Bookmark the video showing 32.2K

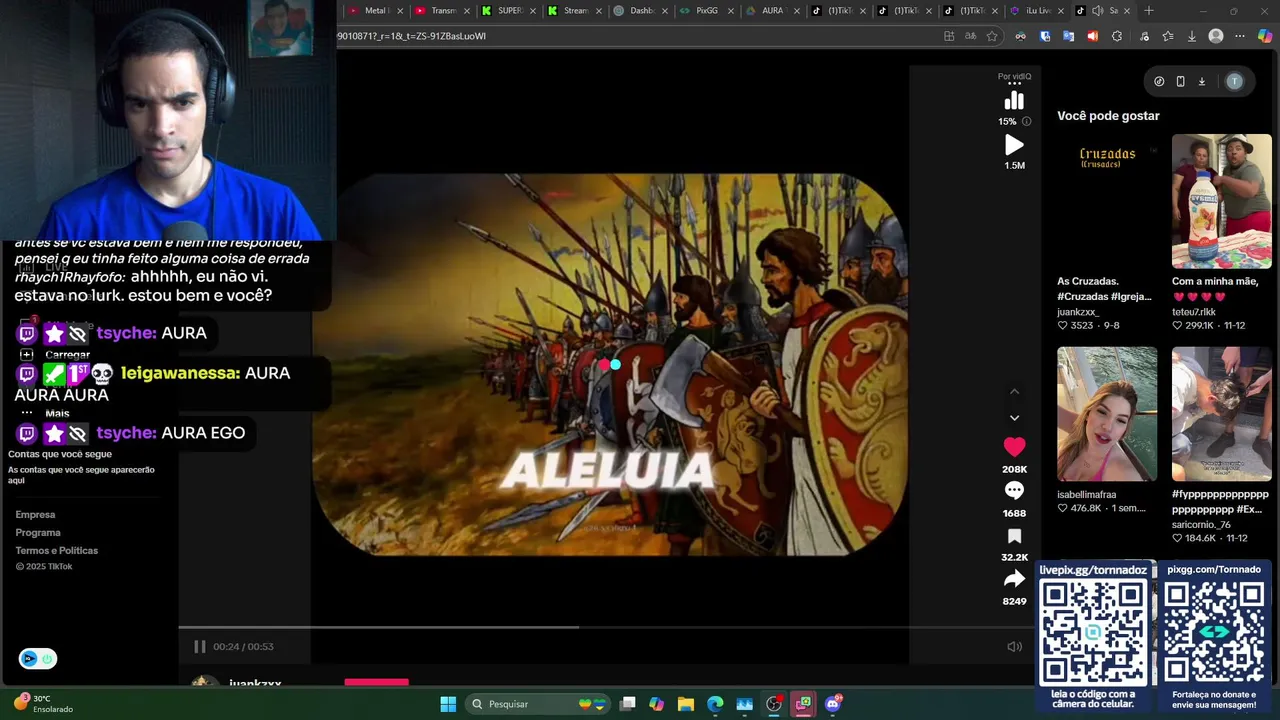tap(1014, 536)
